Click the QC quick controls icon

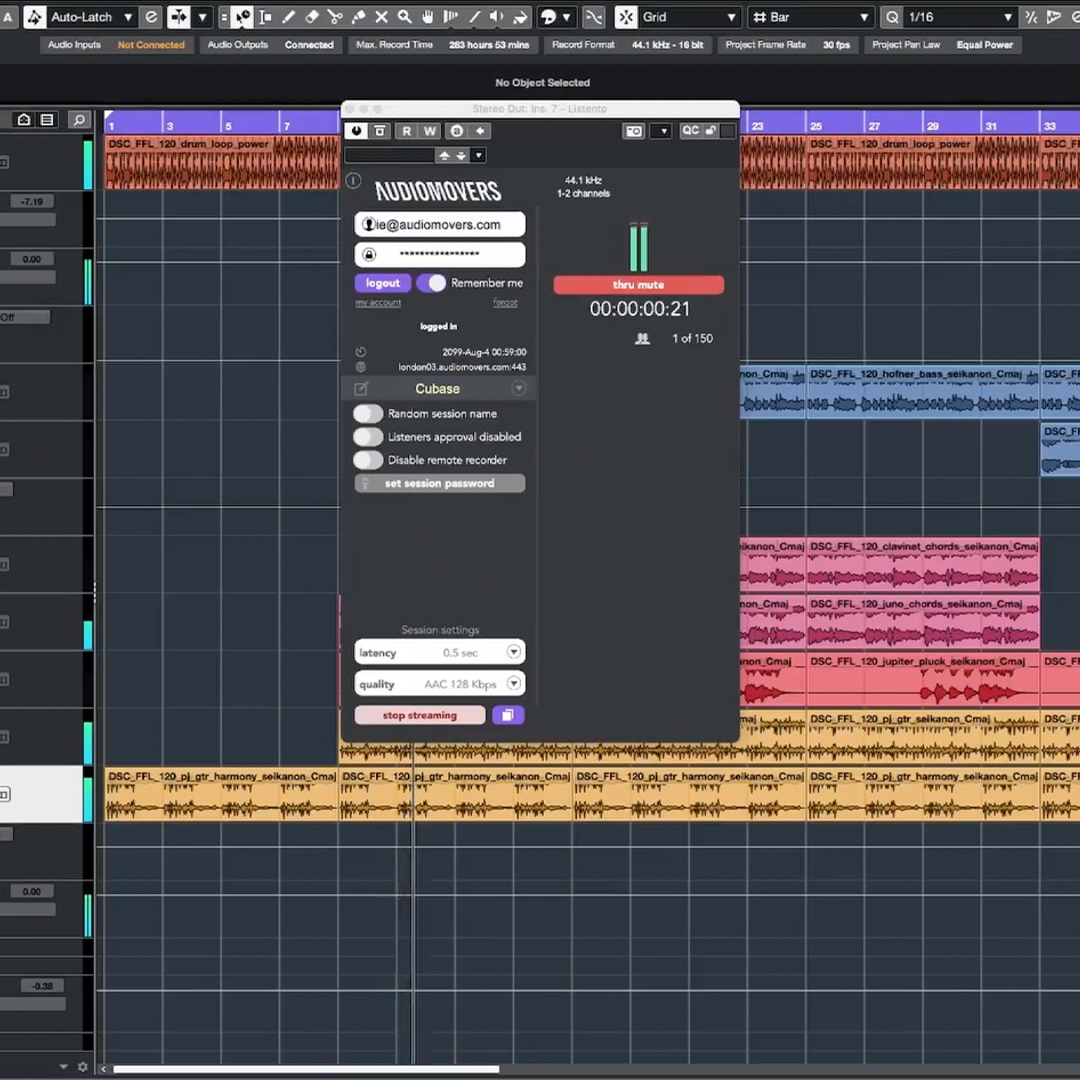(690, 131)
